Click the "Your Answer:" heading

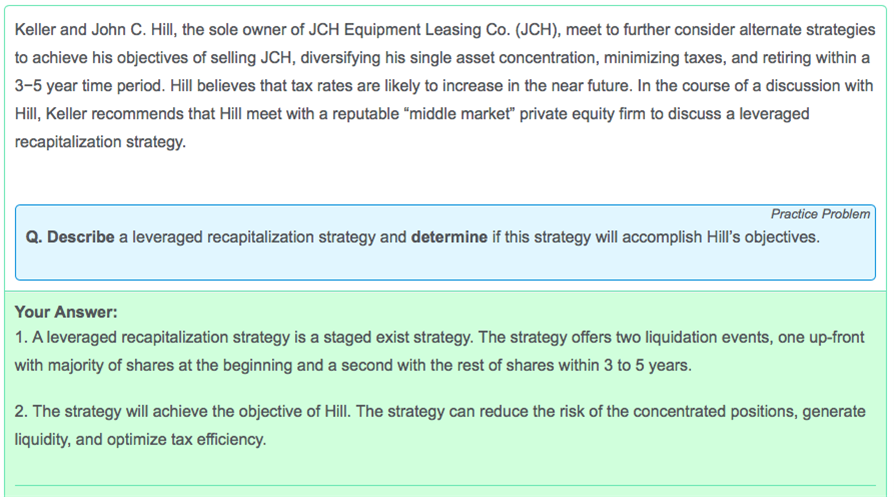[66, 312]
